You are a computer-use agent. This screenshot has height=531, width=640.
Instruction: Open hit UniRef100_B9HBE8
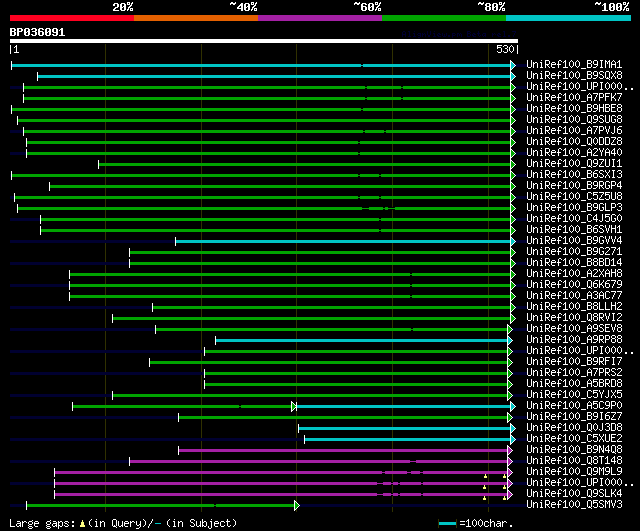click(574, 109)
